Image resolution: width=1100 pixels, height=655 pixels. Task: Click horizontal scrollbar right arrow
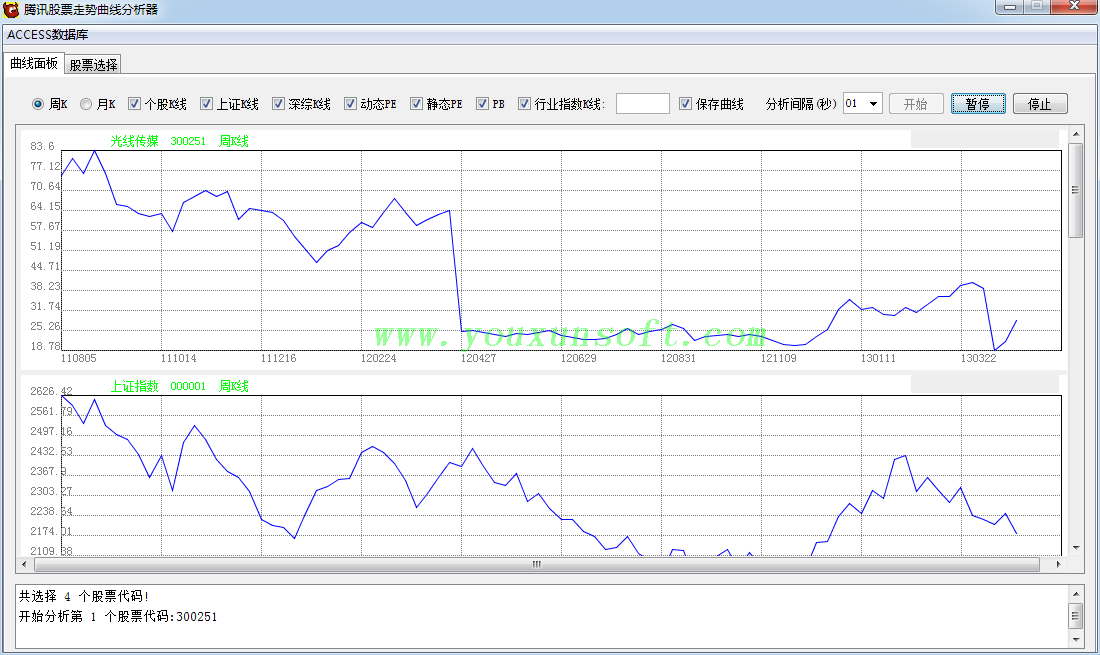(1059, 564)
